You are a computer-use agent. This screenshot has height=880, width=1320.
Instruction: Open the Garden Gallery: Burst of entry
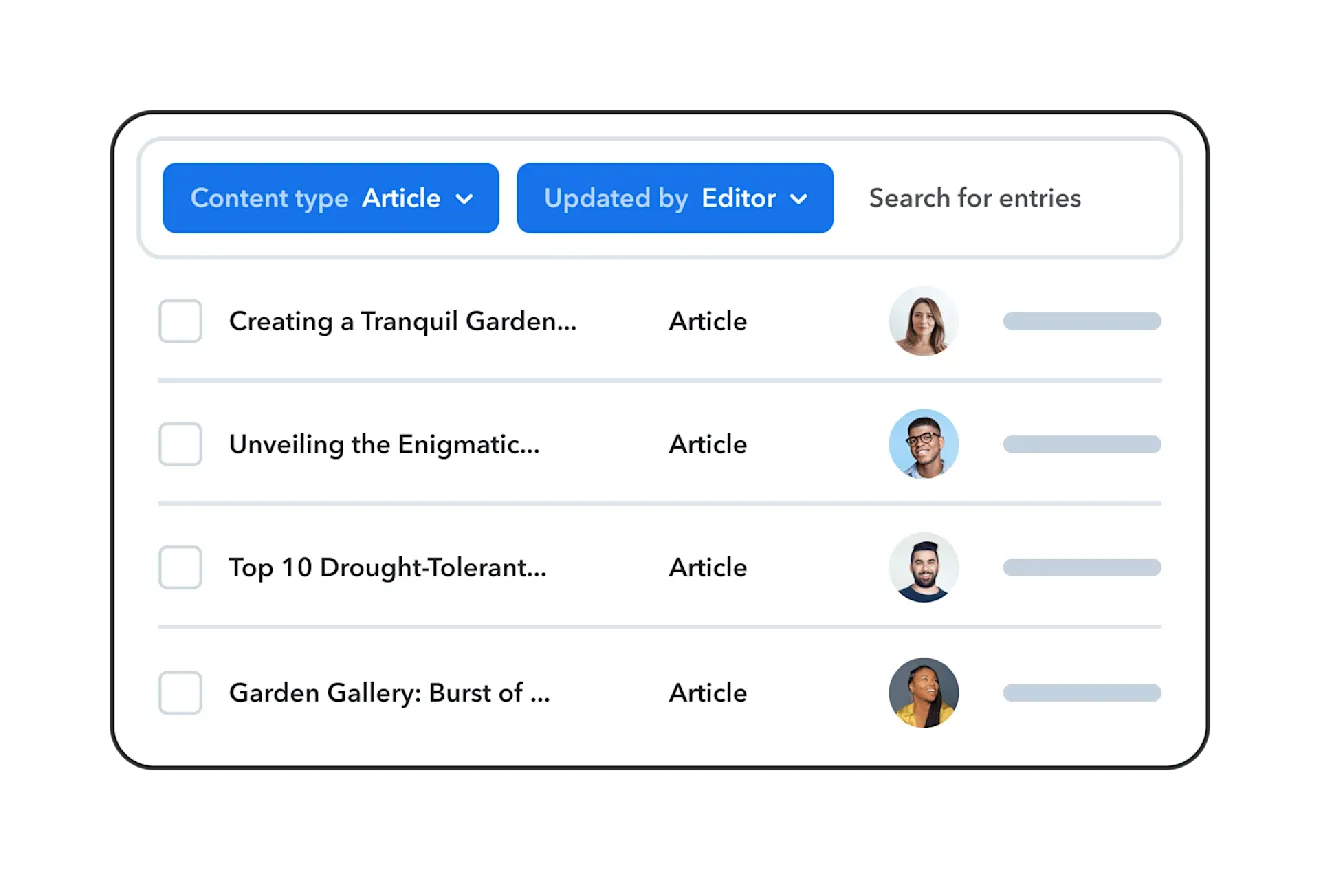coord(389,693)
